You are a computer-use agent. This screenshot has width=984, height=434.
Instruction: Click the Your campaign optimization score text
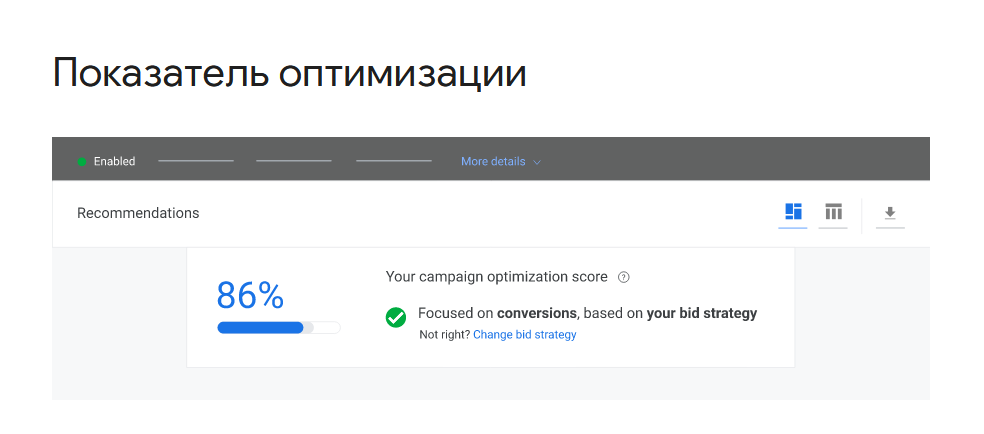pyautogui.click(x=496, y=277)
